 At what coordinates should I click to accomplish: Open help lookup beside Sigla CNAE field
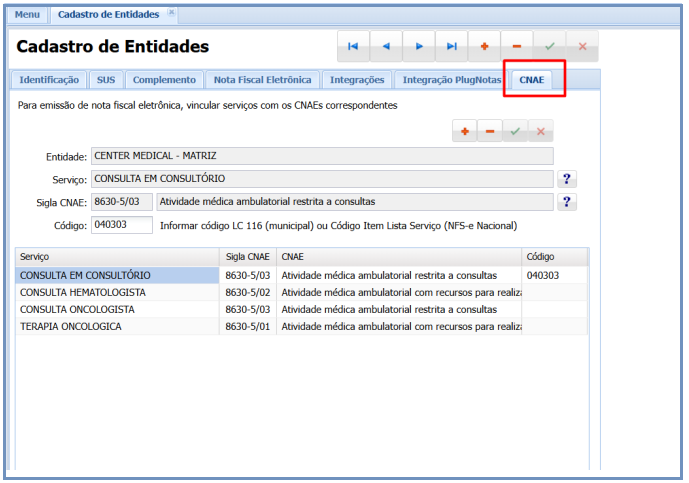[x=567, y=202]
